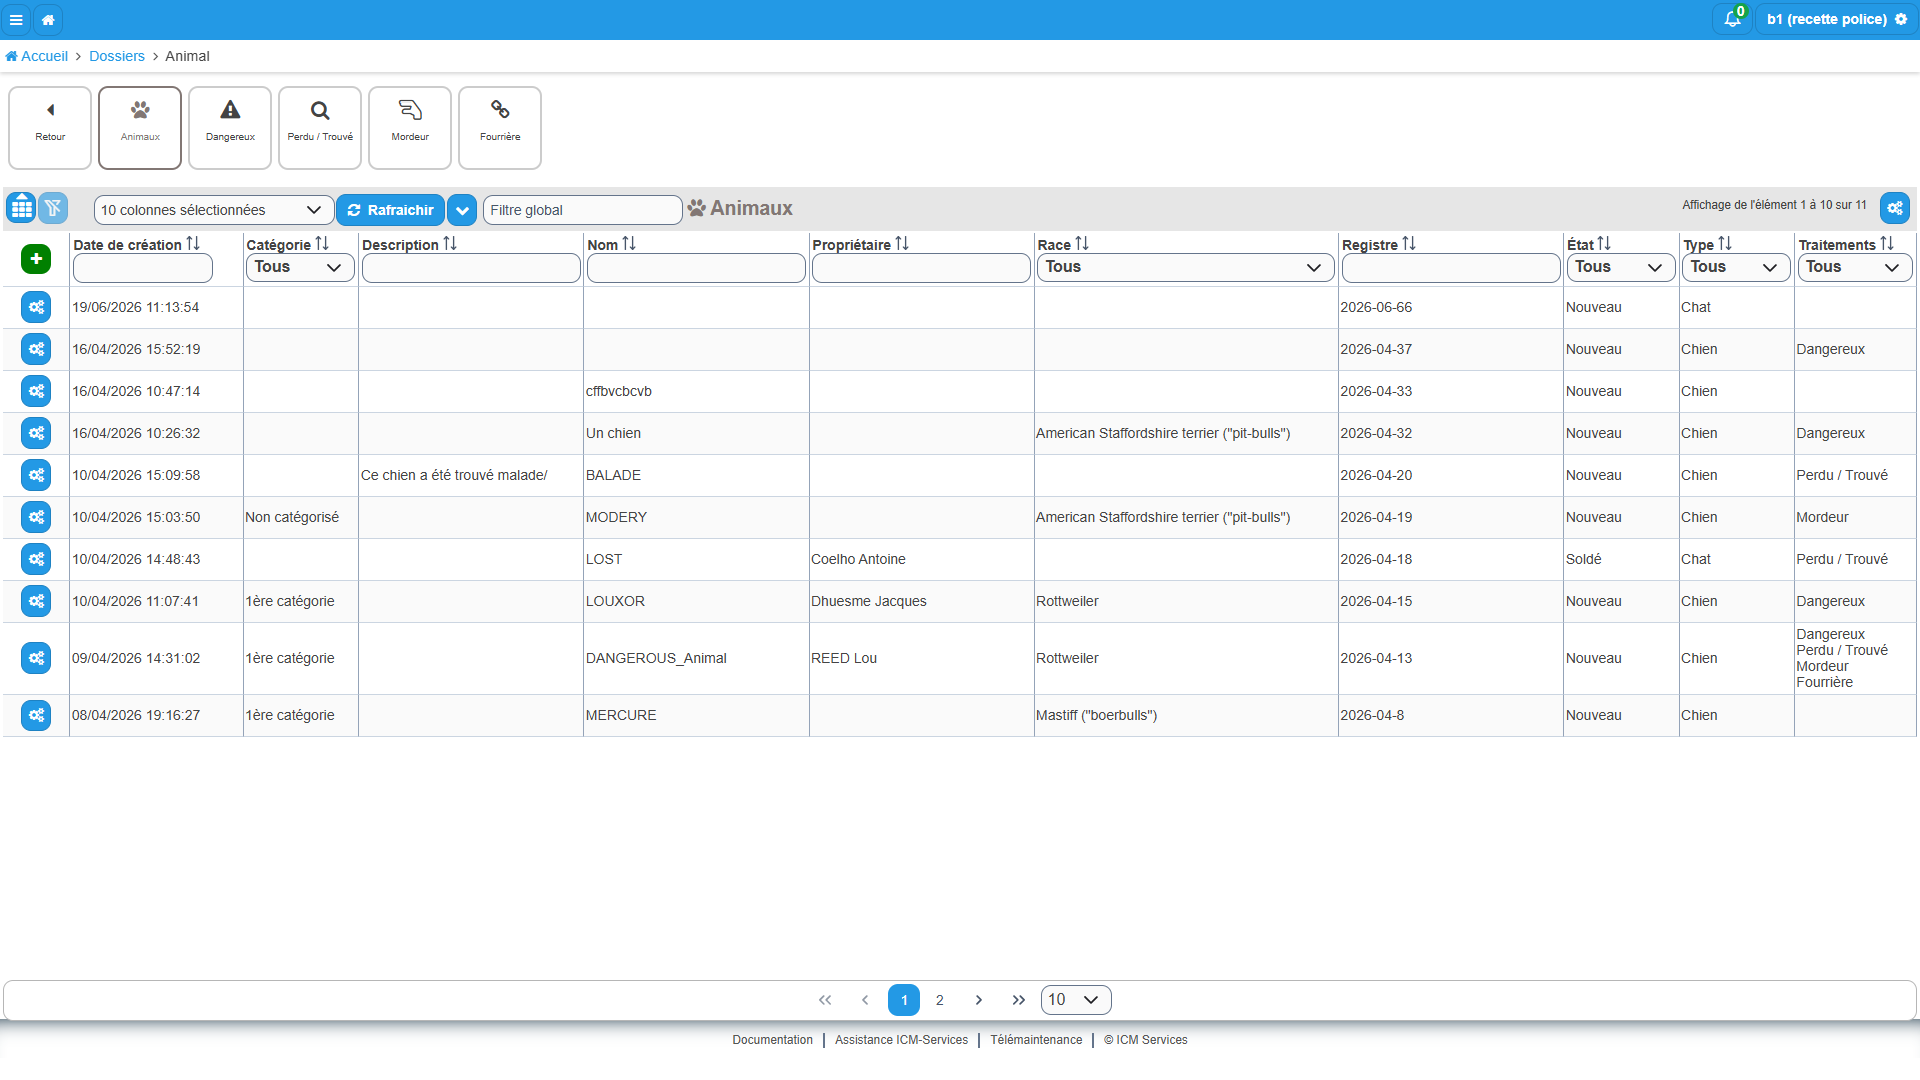Open b1 (recette police) user settings

click(x=1836, y=19)
